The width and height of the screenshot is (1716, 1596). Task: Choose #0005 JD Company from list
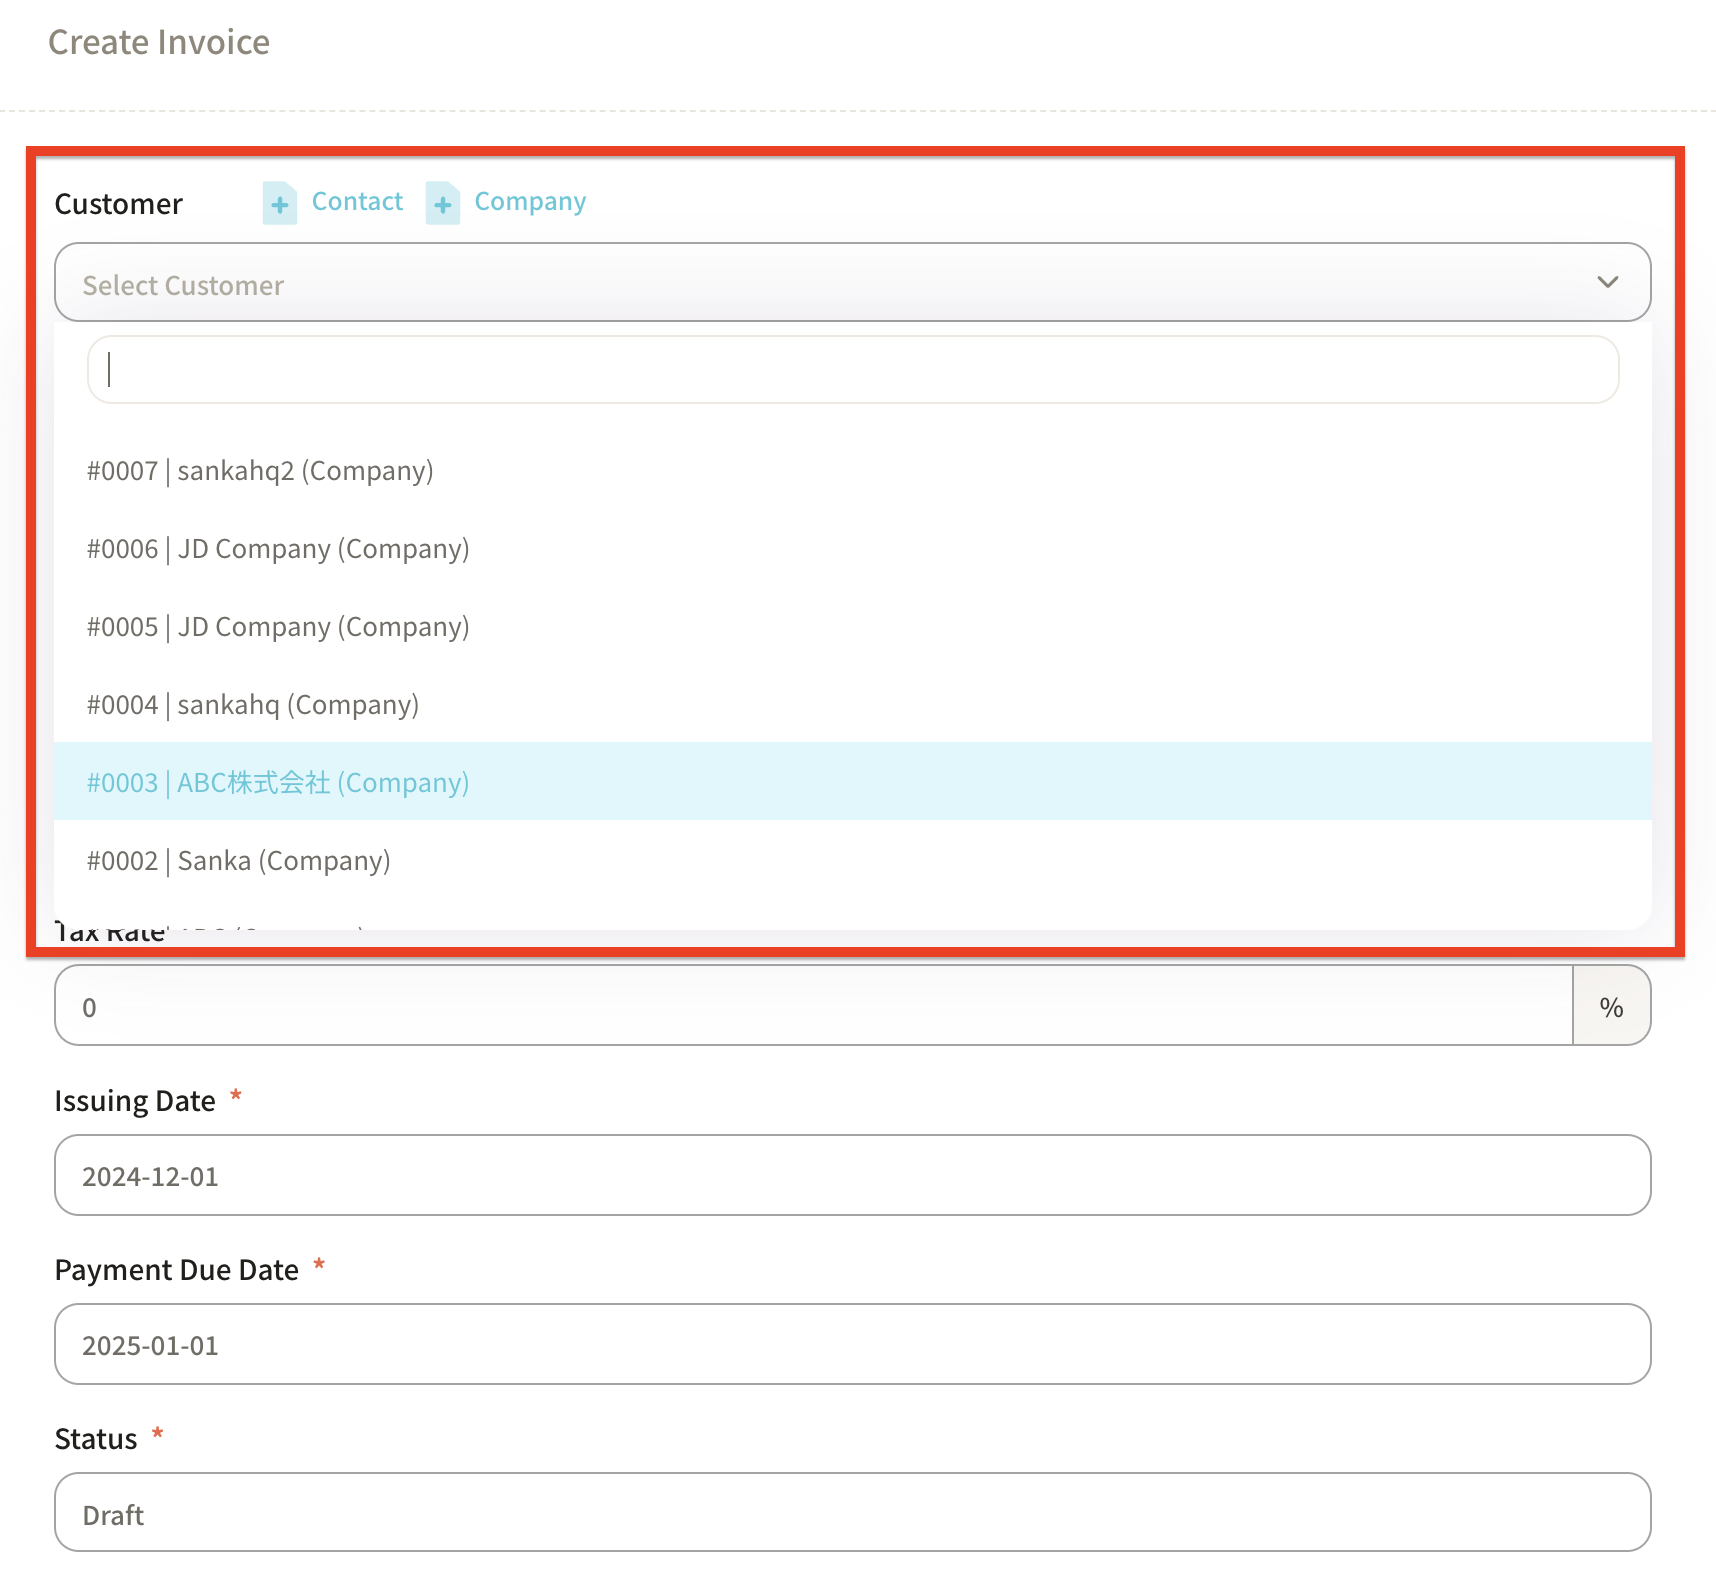click(278, 627)
